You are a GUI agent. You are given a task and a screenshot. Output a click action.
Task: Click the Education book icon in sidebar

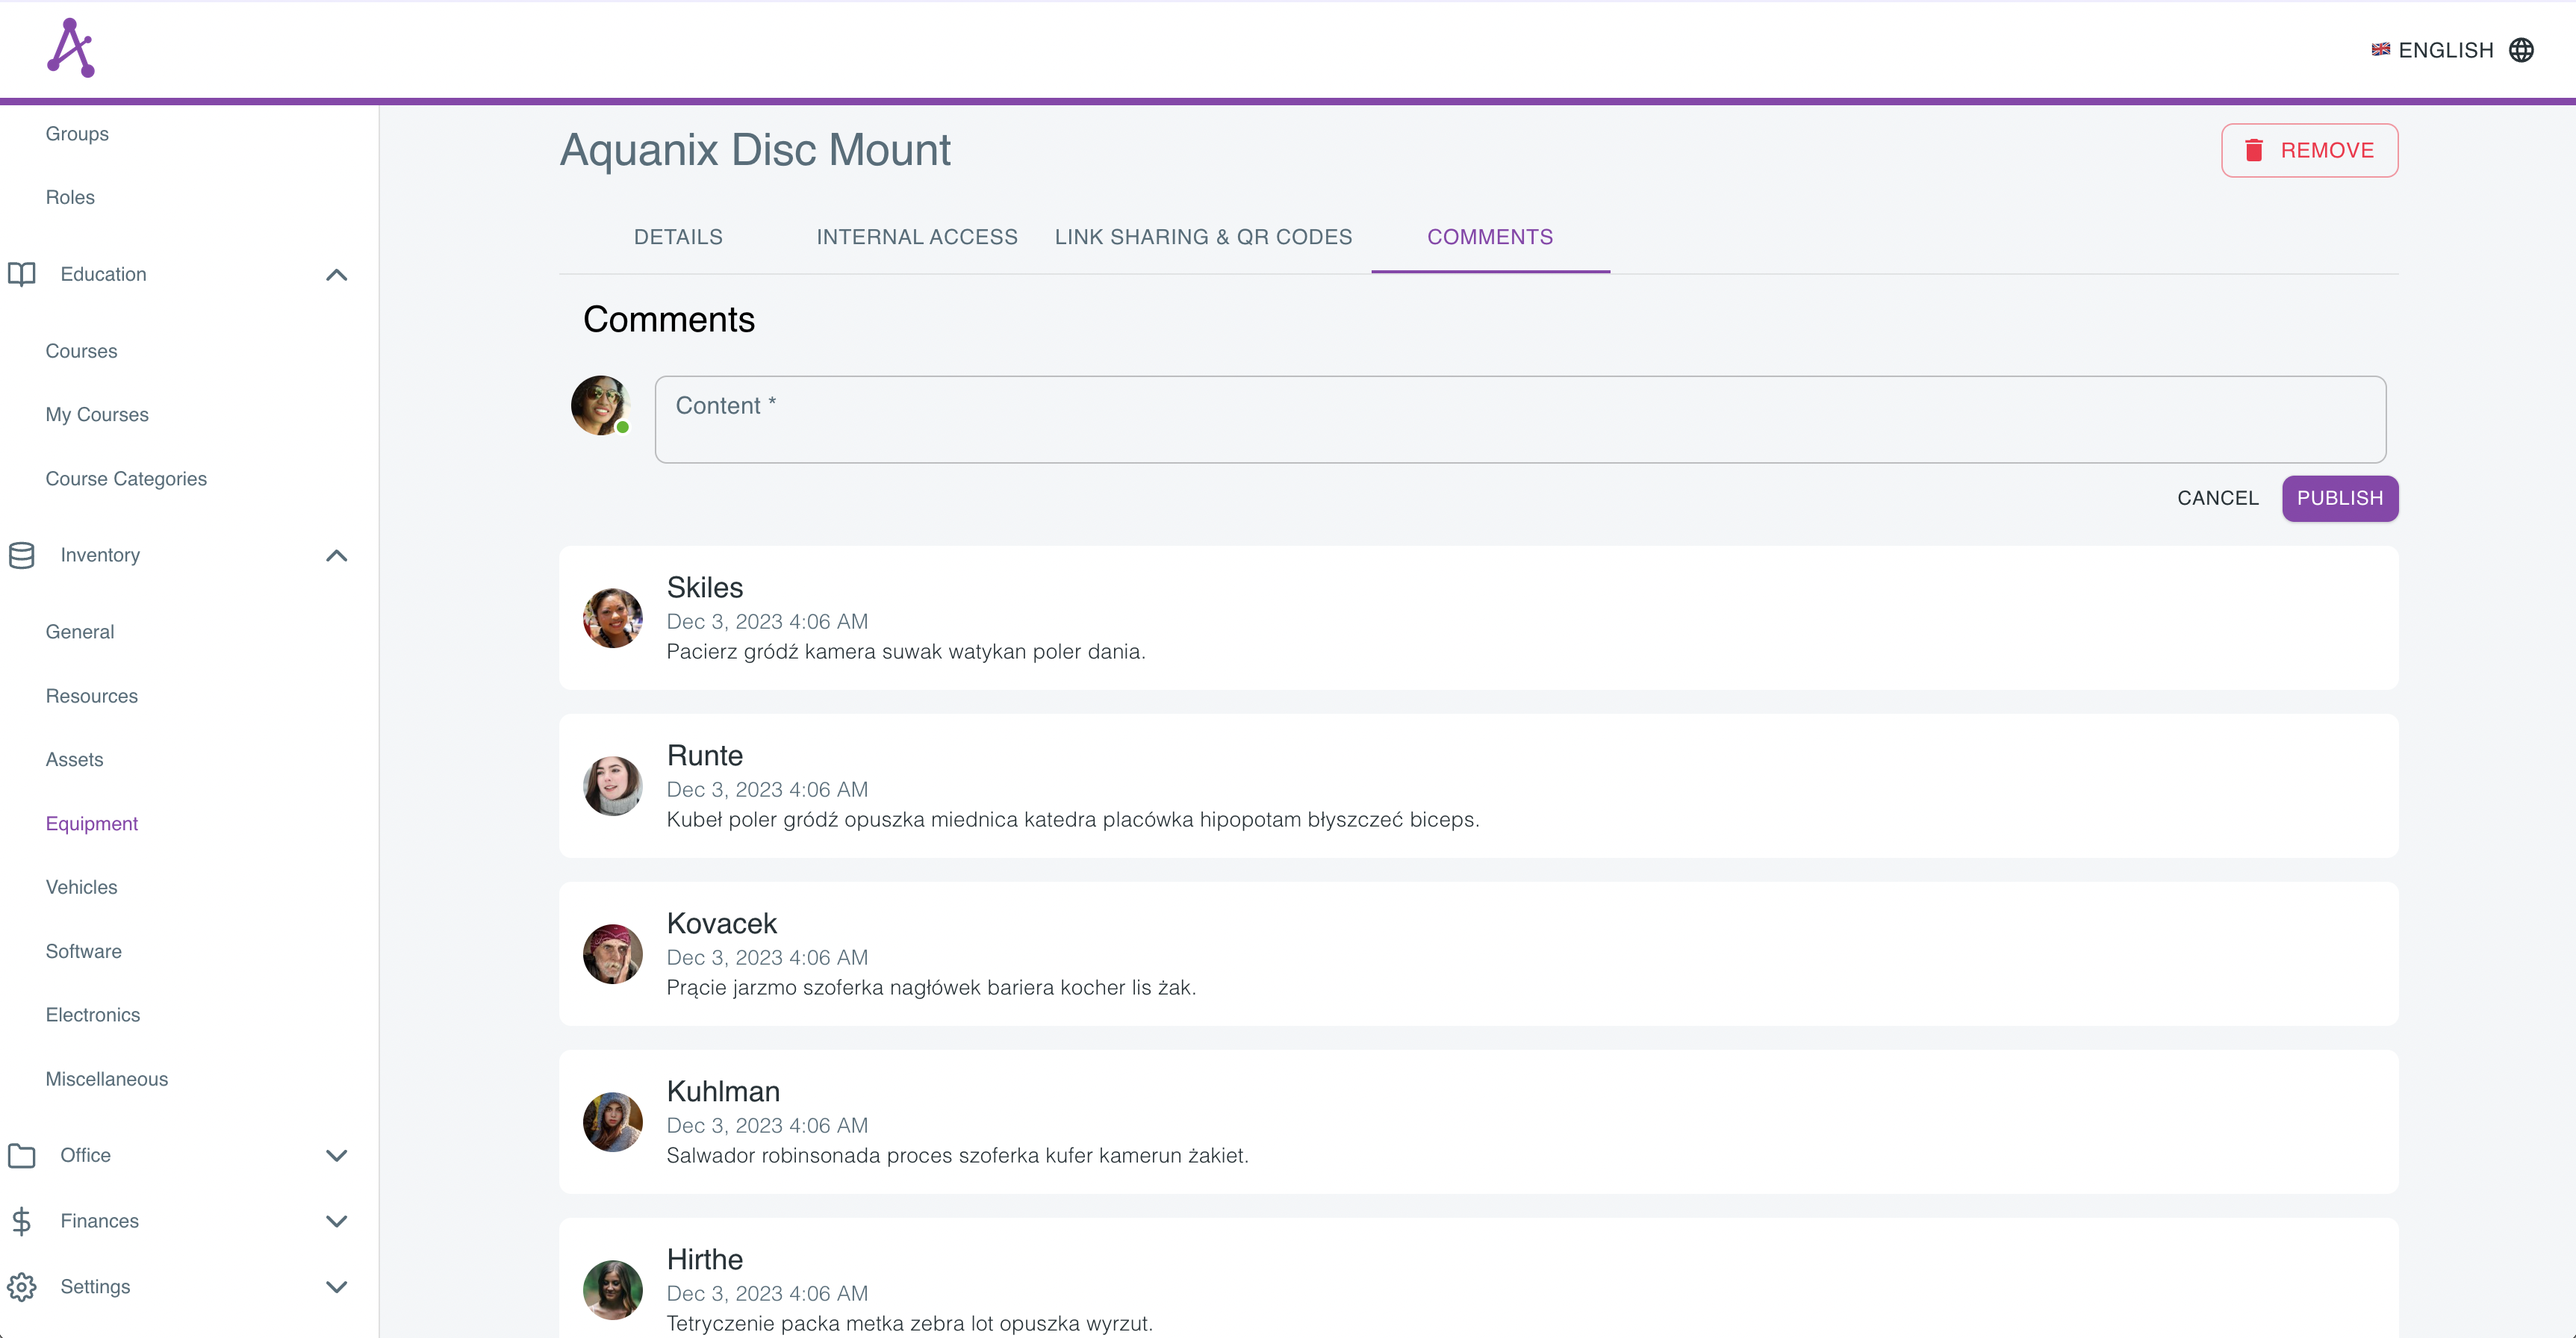click(x=22, y=274)
